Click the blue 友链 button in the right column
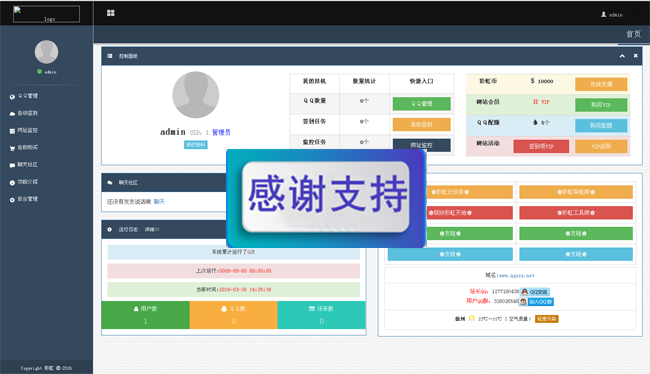 (576, 254)
